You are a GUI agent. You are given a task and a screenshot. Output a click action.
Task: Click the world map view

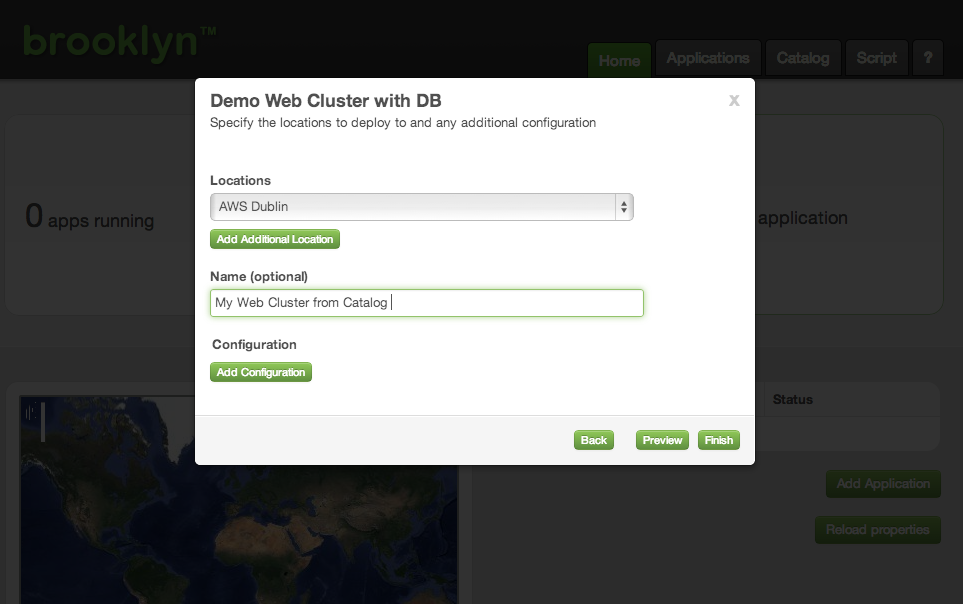tap(240, 520)
